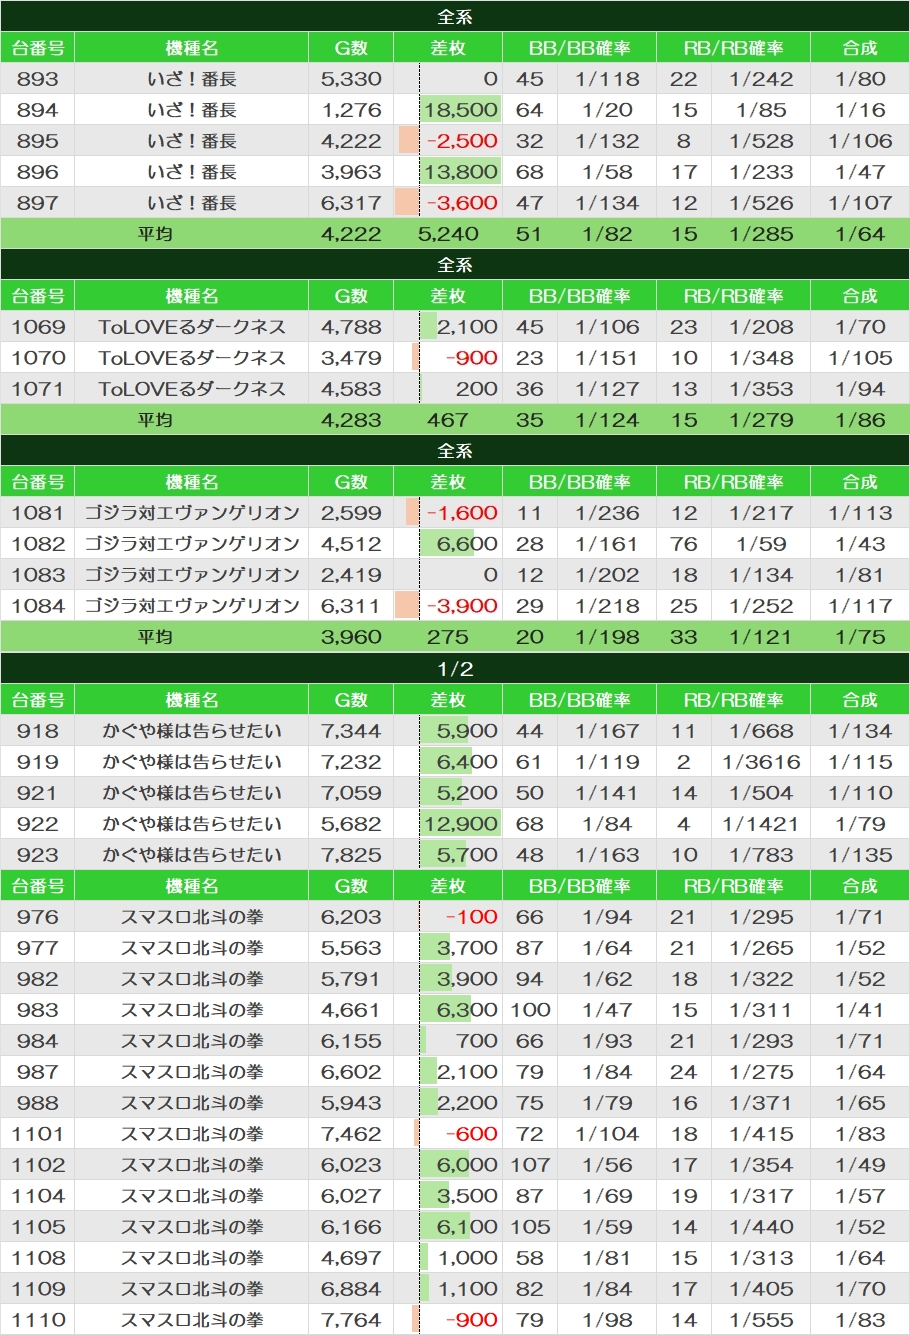Viewport: 910px width, 1335px height.
Task: Click average combined rate 1/86
Action: point(860,420)
